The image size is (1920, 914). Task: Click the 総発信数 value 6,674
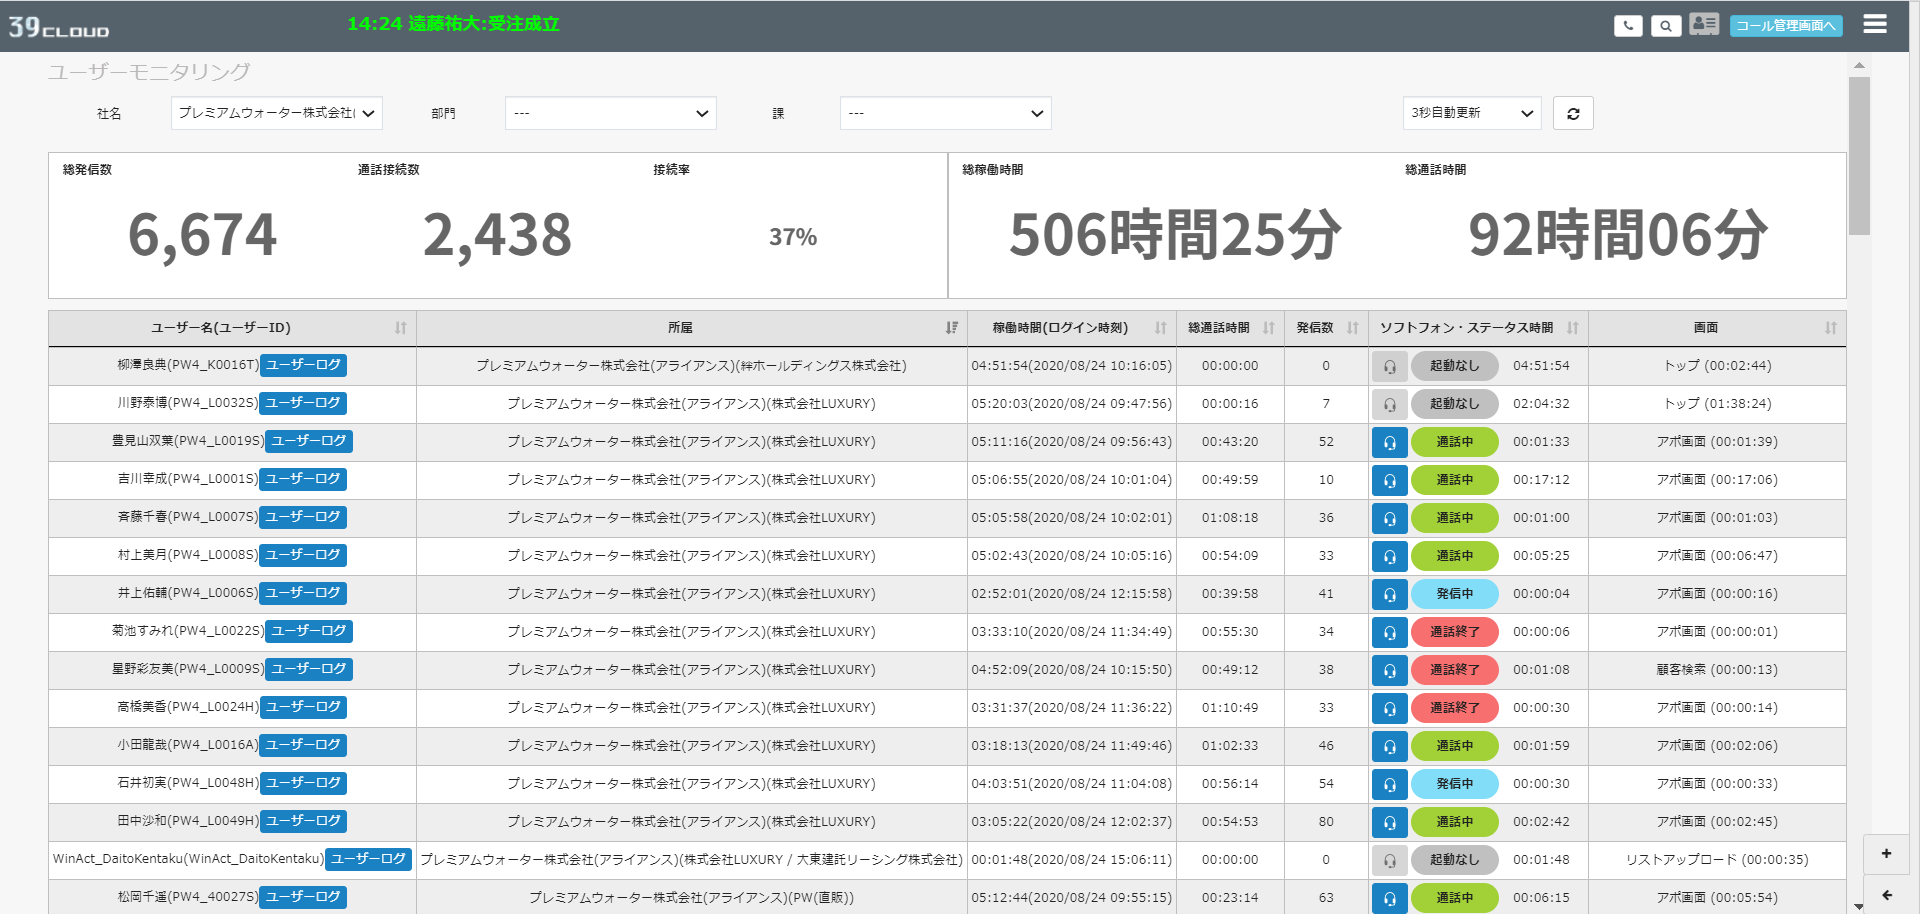coord(202,236)
